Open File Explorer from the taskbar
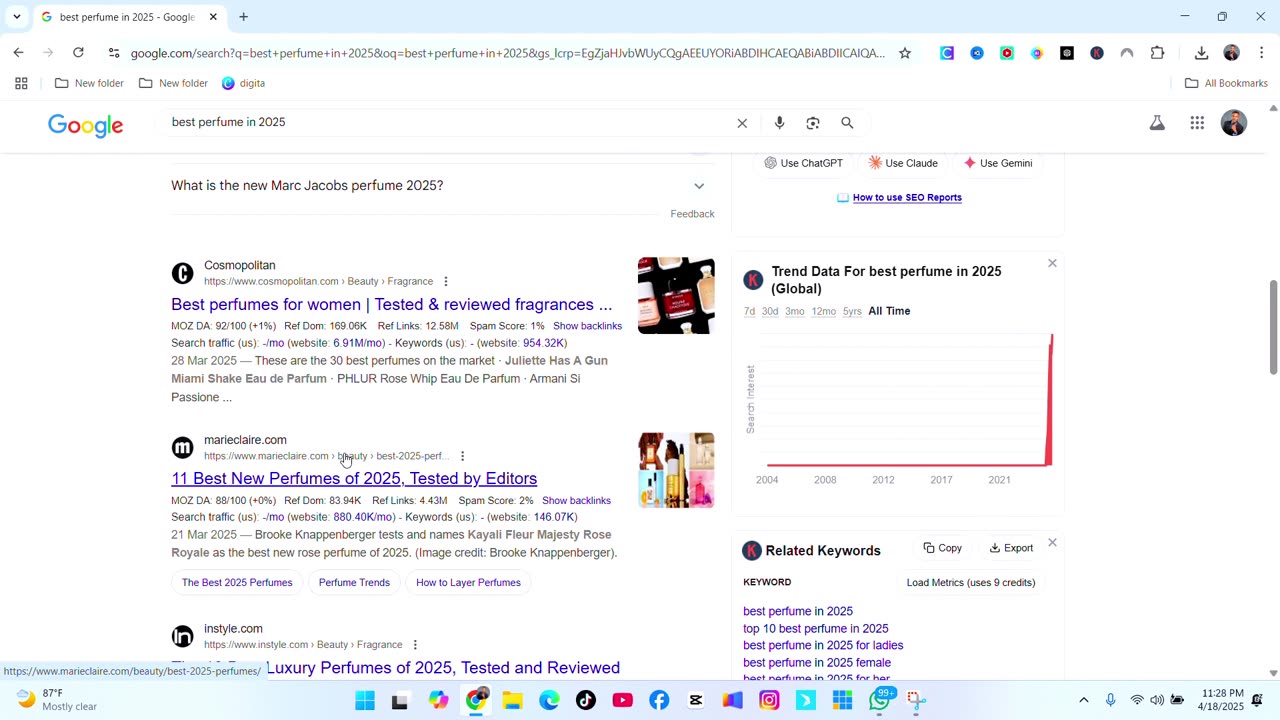Viewport: 1280px width, 720px height. click(x=512, y=700)
